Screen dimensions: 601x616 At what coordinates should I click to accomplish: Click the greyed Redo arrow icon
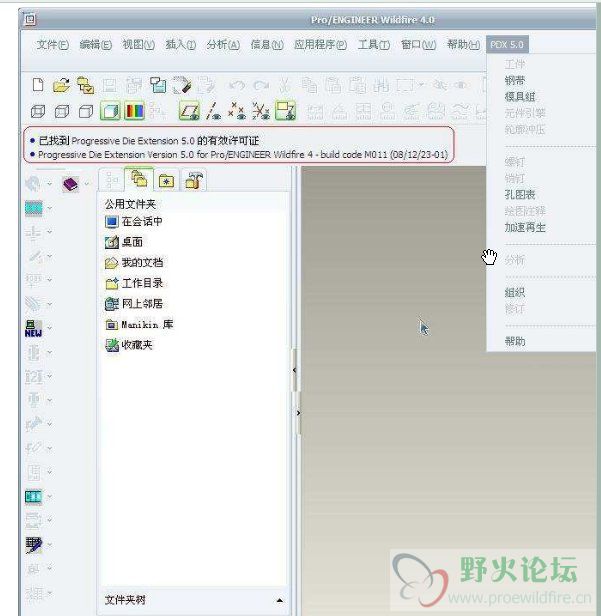(261, 85)
